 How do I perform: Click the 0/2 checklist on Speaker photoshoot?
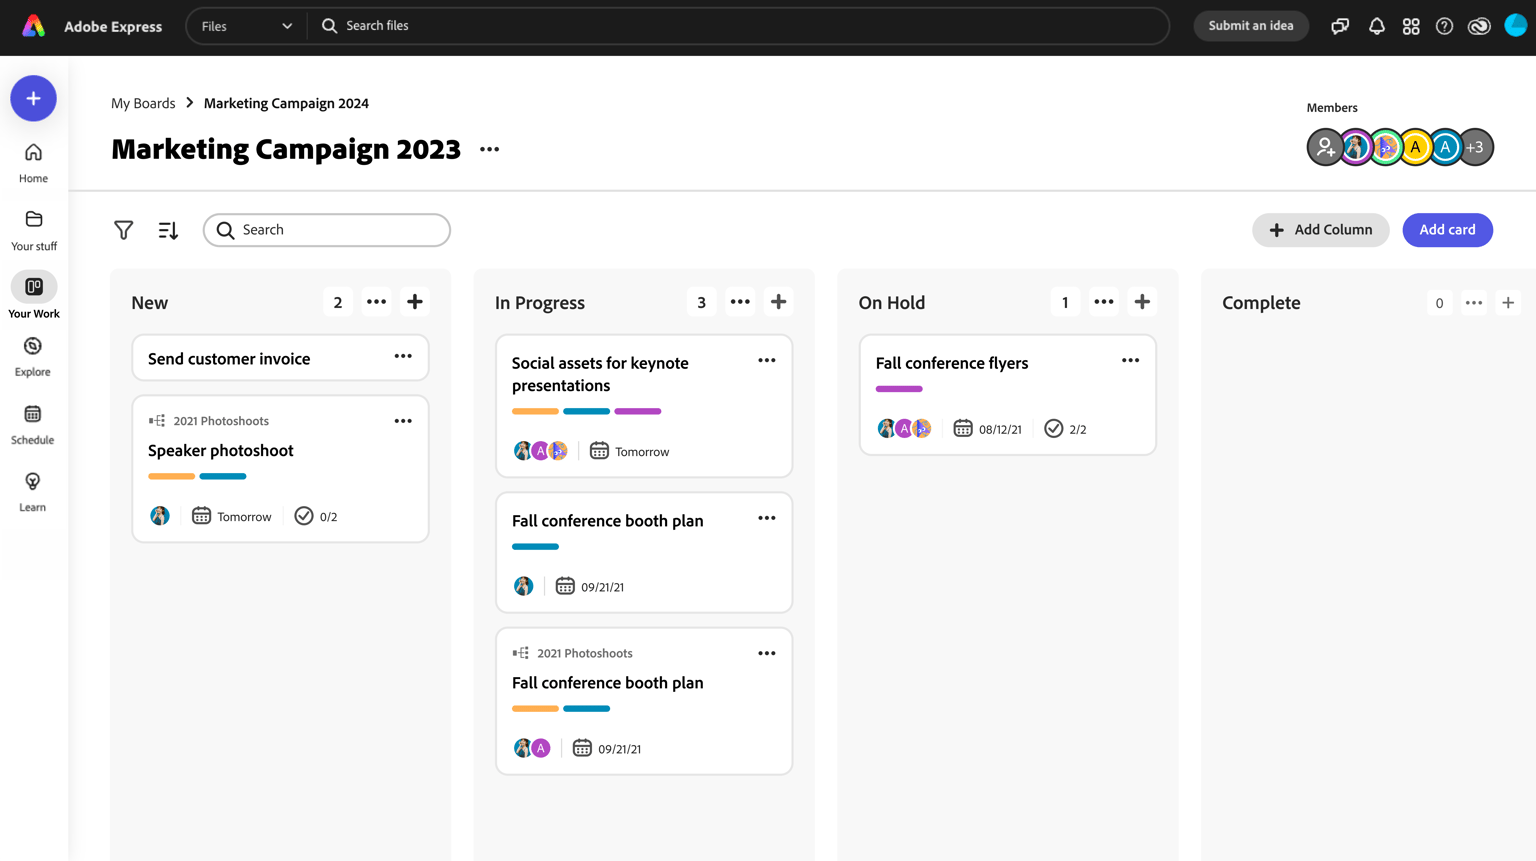(316, 516)
